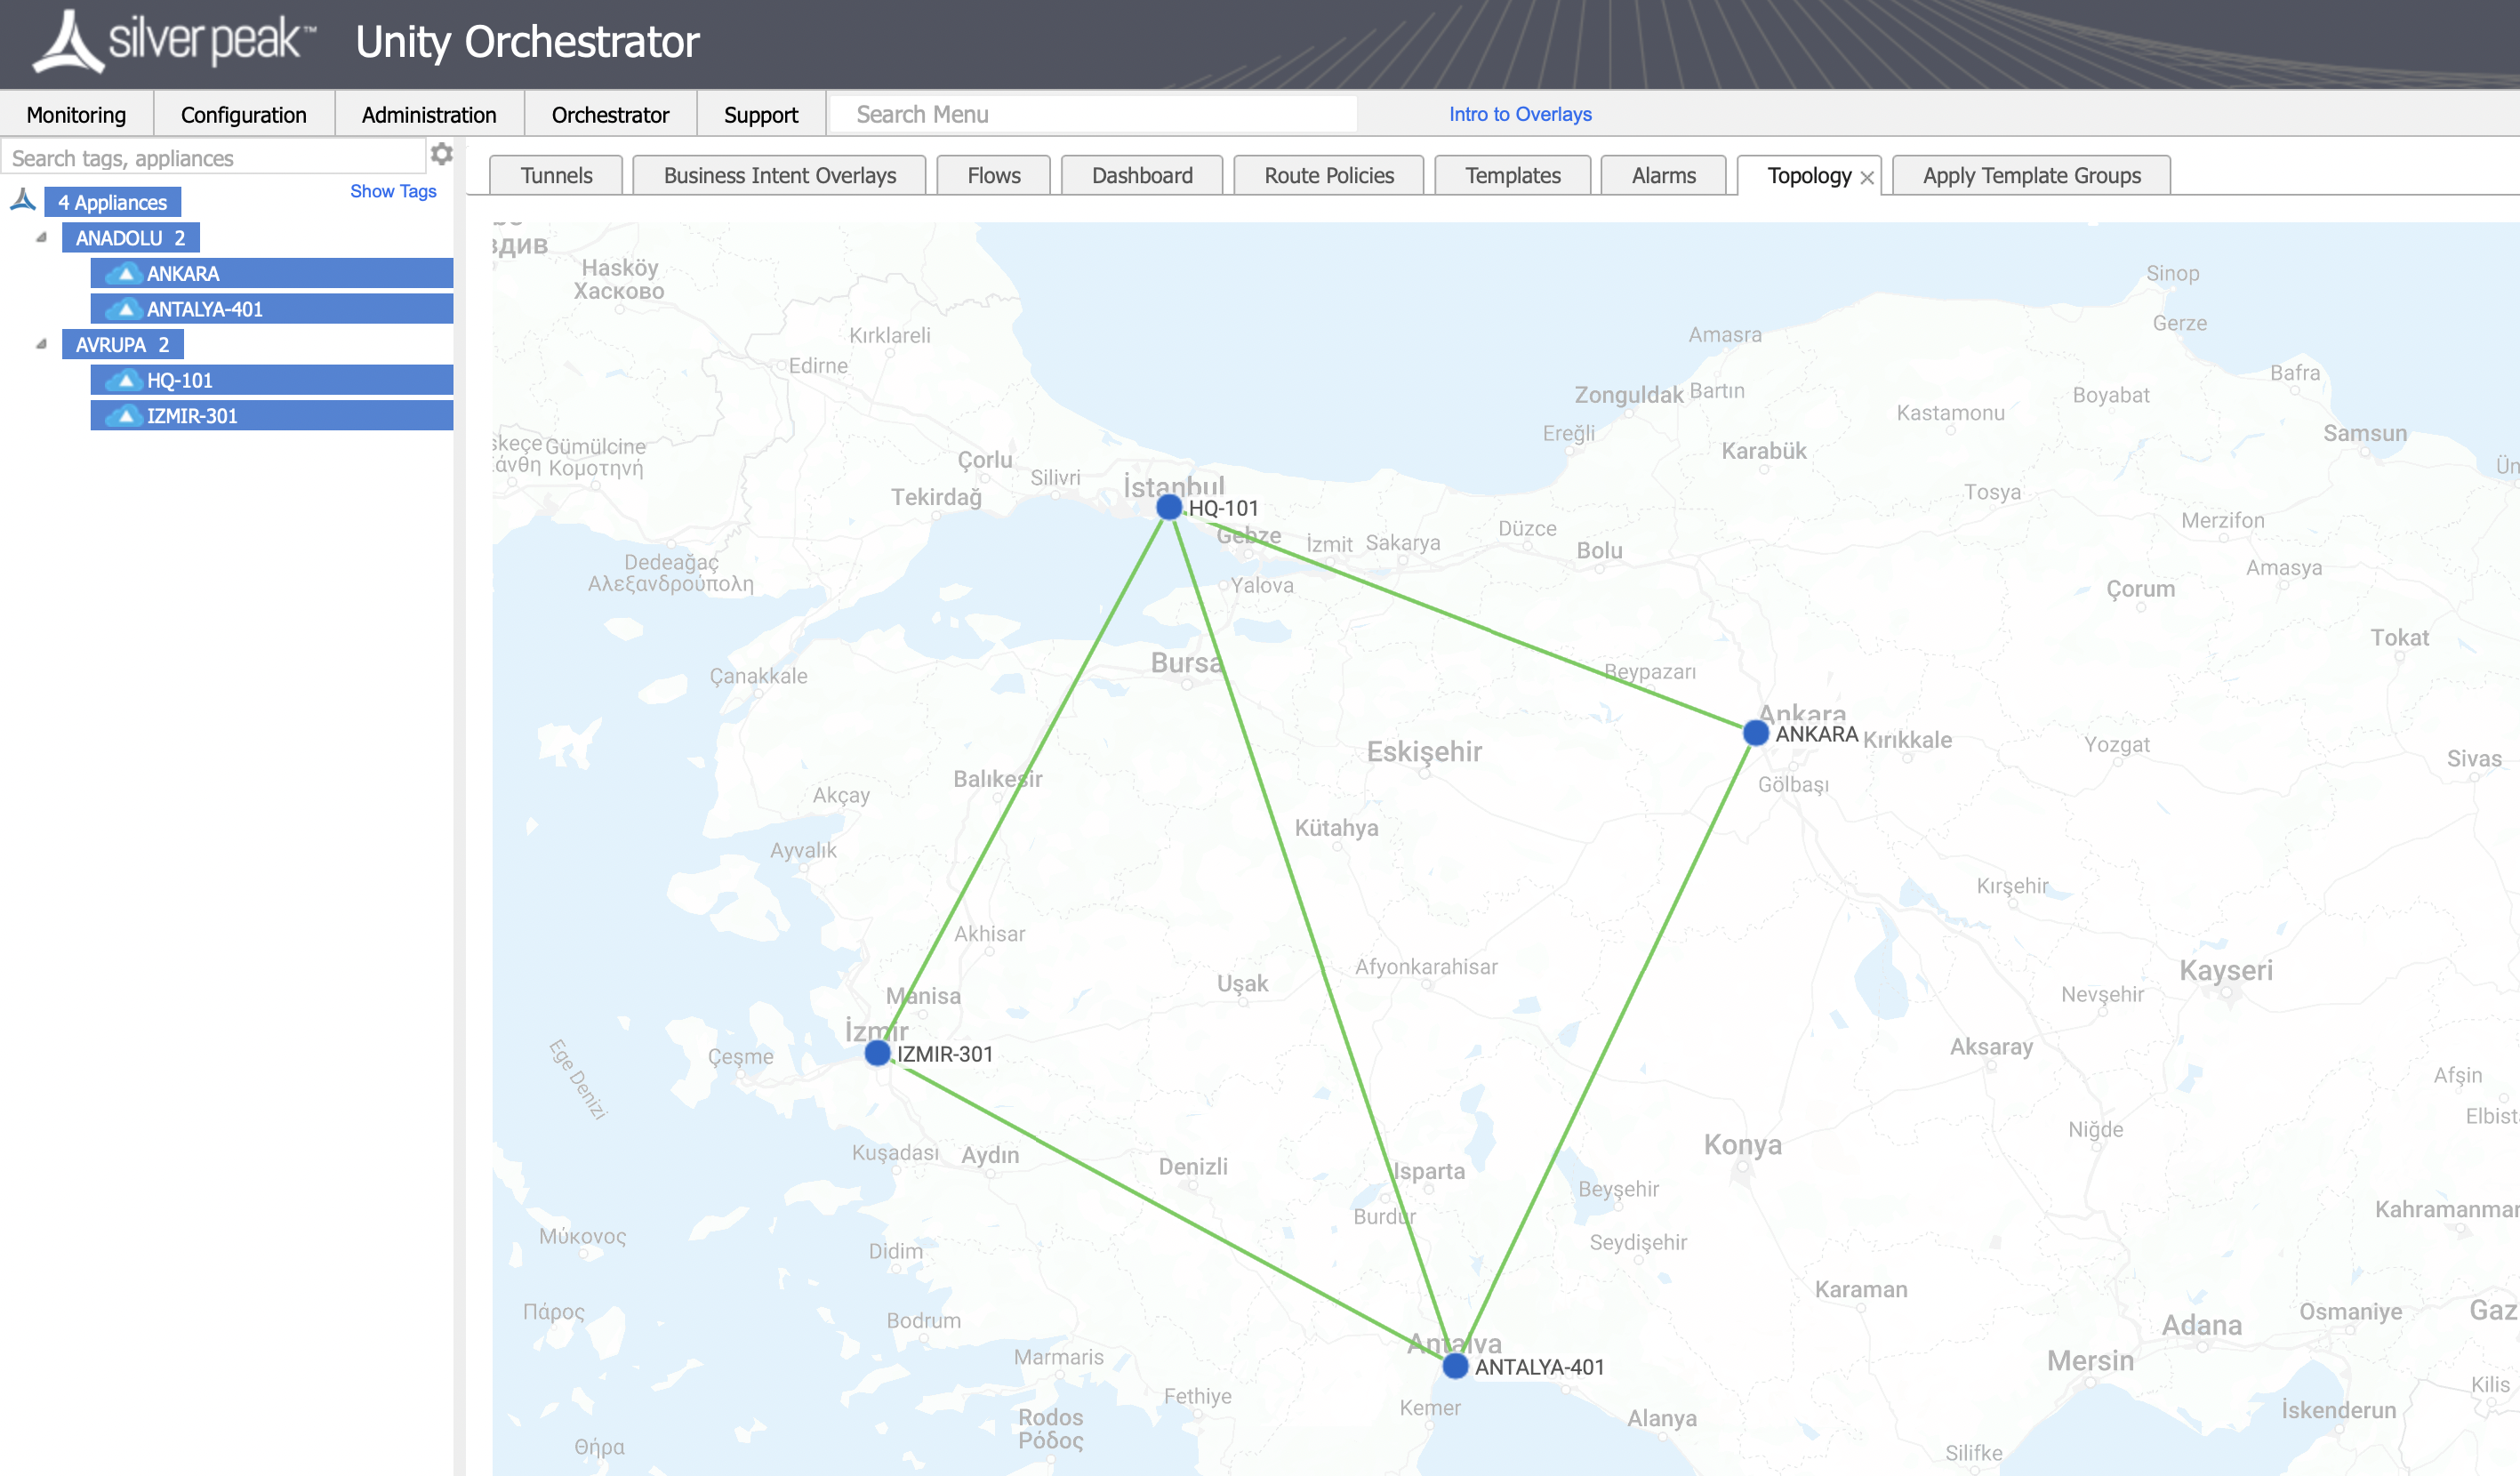2520x1476 pixels.
Task: Open the tag settings gear icon
Action: point(441,154)
